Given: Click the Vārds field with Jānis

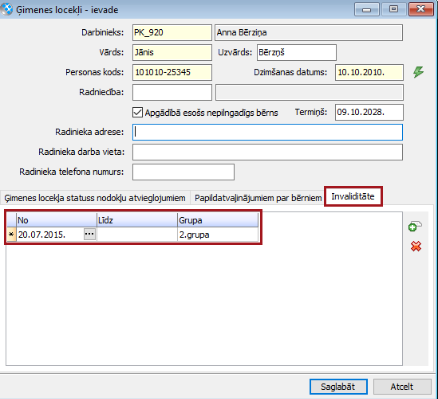Looking at the screenshot, I should [172, 52].
